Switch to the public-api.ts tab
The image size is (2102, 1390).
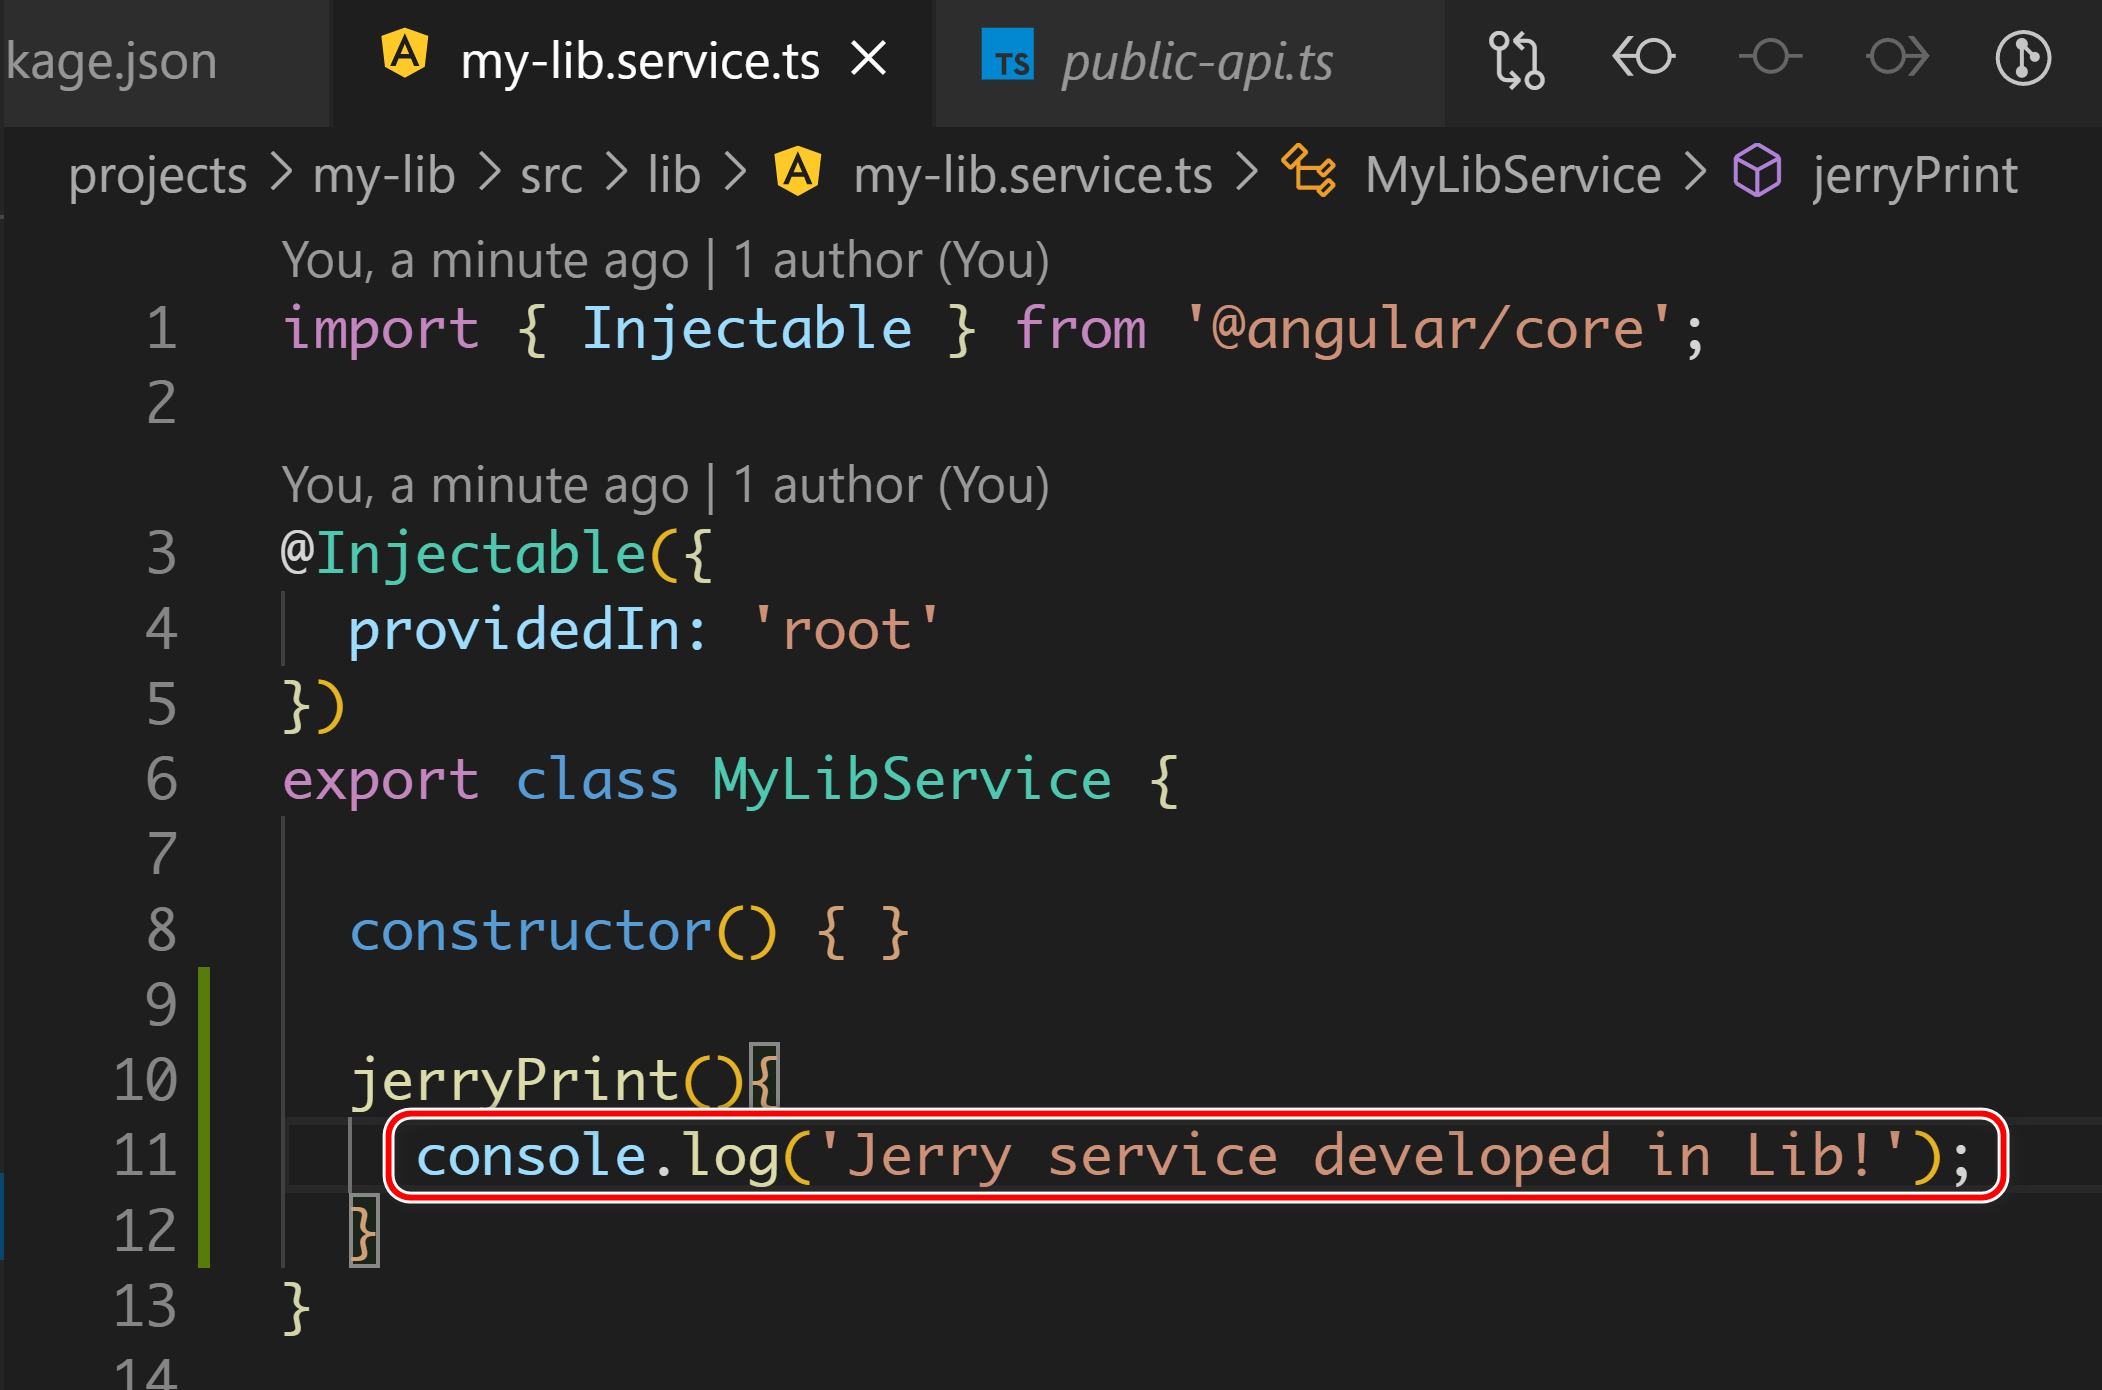pyautogui.click(x=1196, y=62)
